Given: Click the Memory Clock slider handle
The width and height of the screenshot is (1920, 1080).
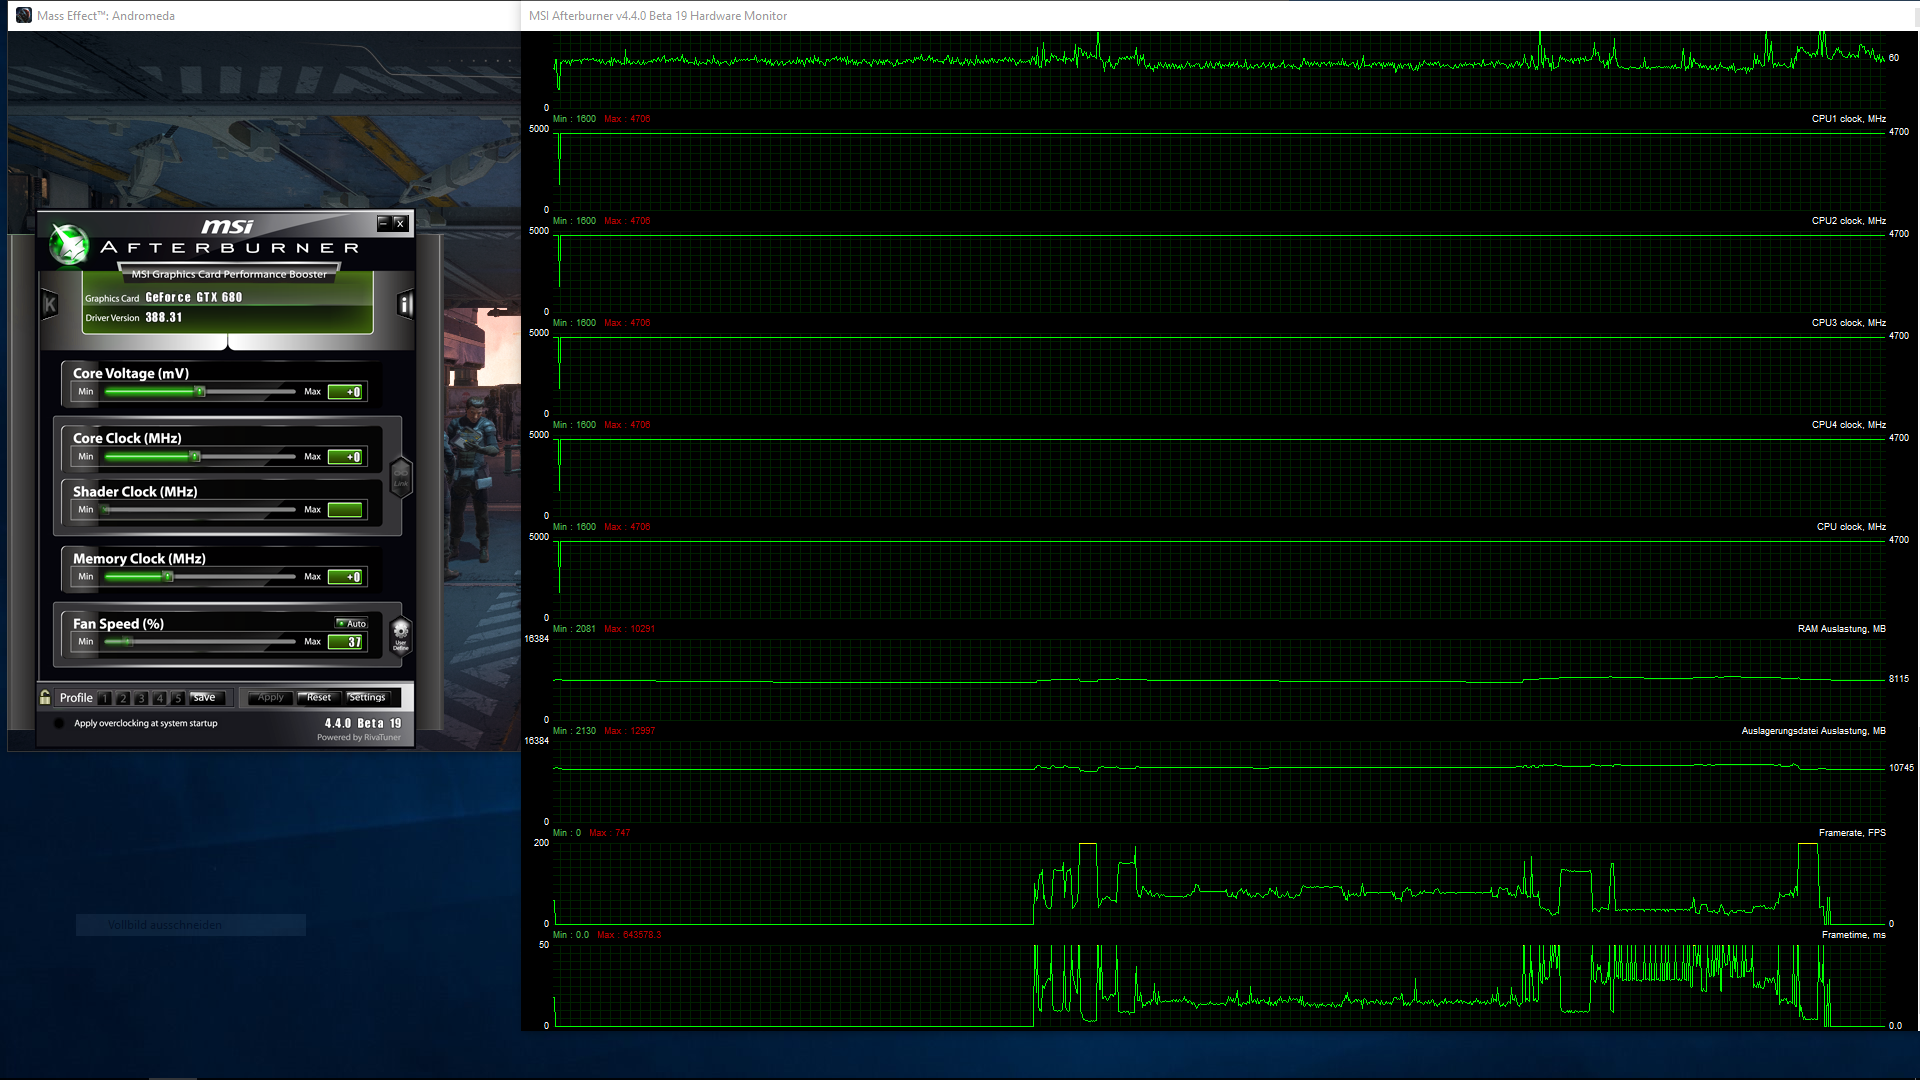Looking at the screenshot, I should pyautogui.click(x=168, y=577).
